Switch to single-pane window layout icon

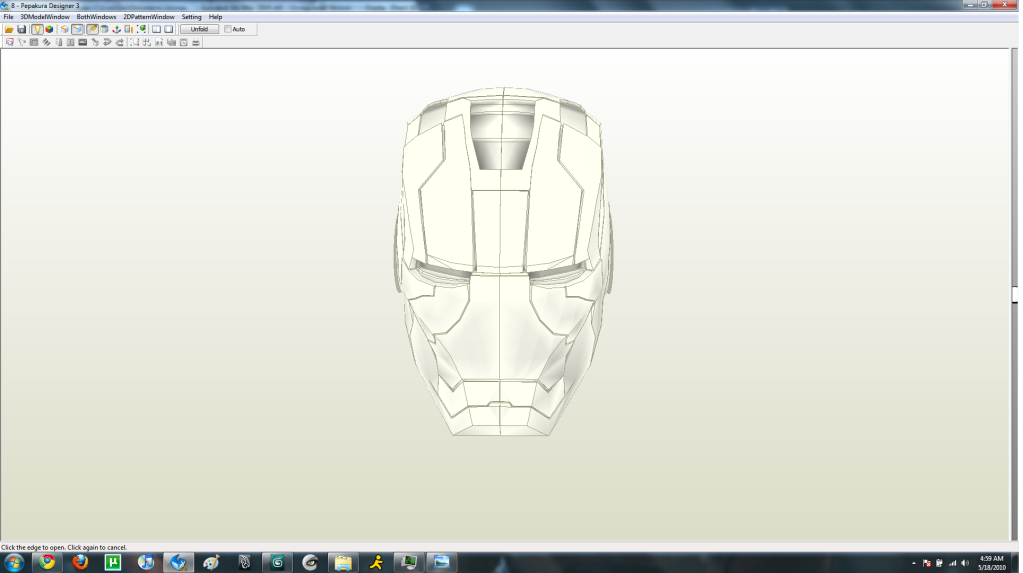pyautogui.click(x=169, y=29)
